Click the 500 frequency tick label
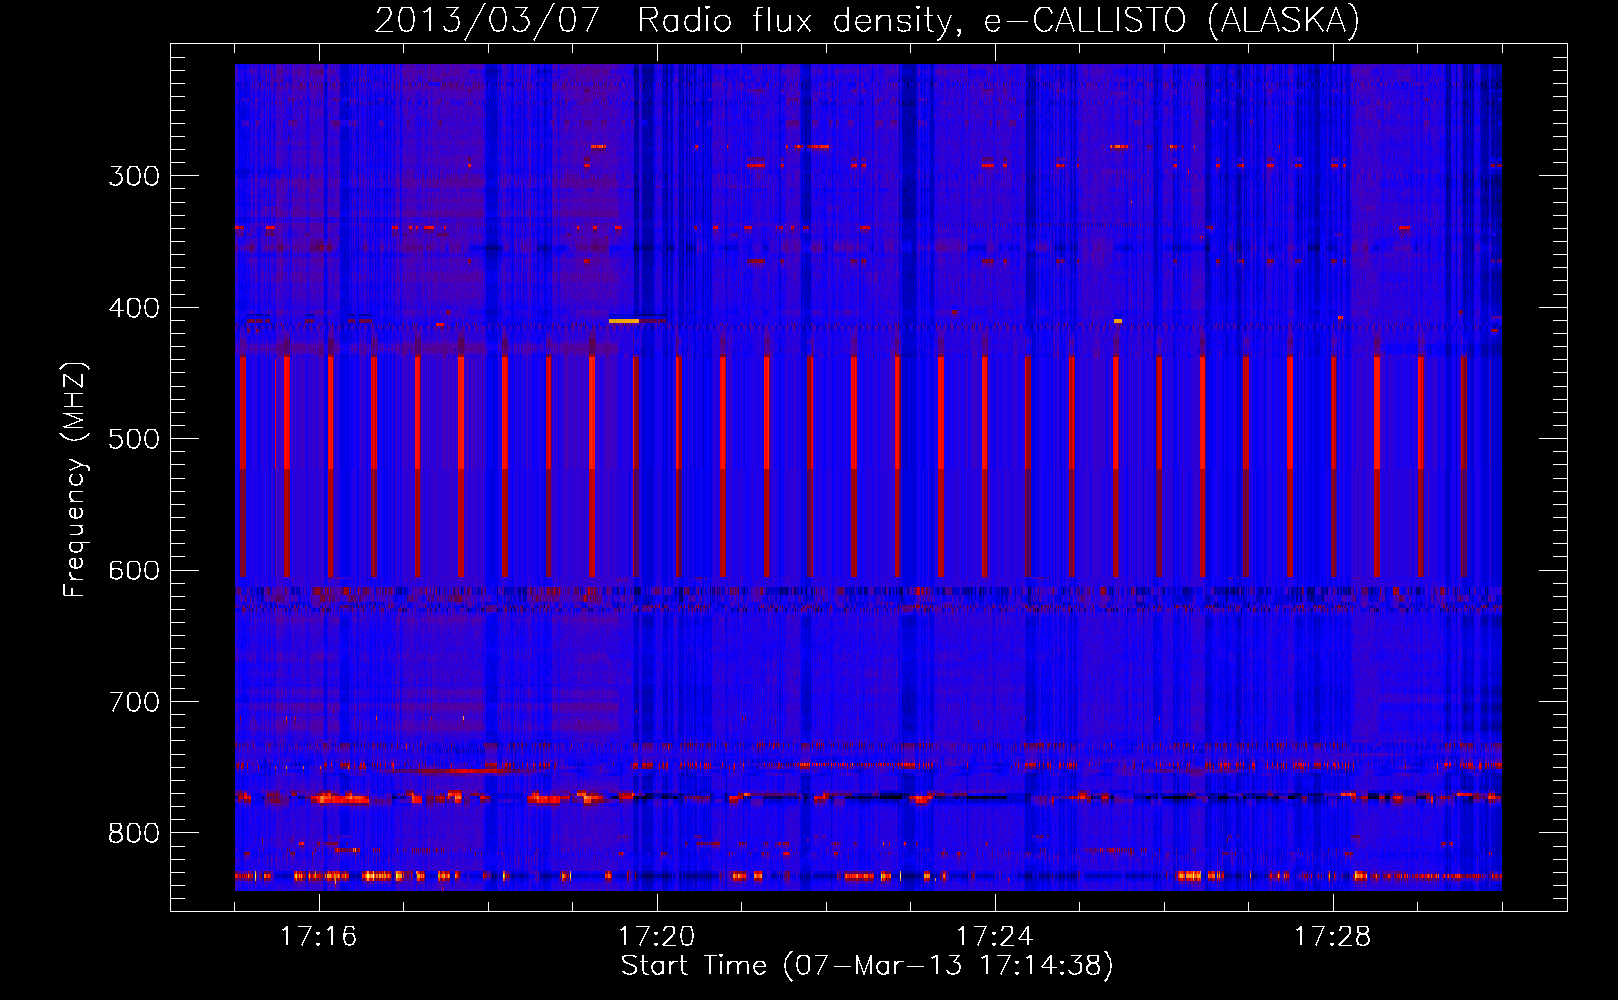1618x1000 pixels. [x=134, y=439]
